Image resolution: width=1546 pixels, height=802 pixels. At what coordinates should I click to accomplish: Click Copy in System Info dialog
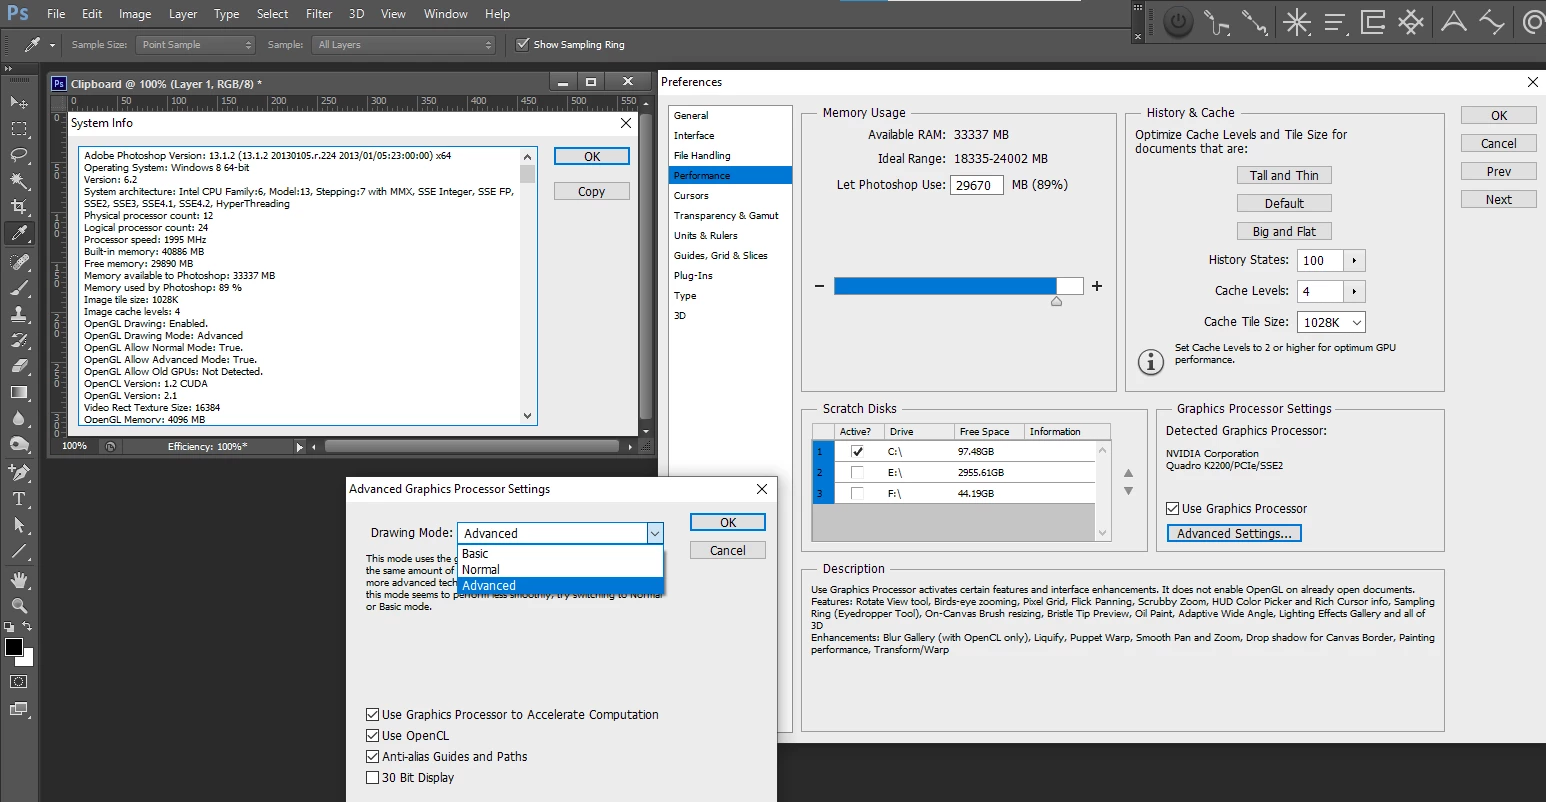coord(592,191)
